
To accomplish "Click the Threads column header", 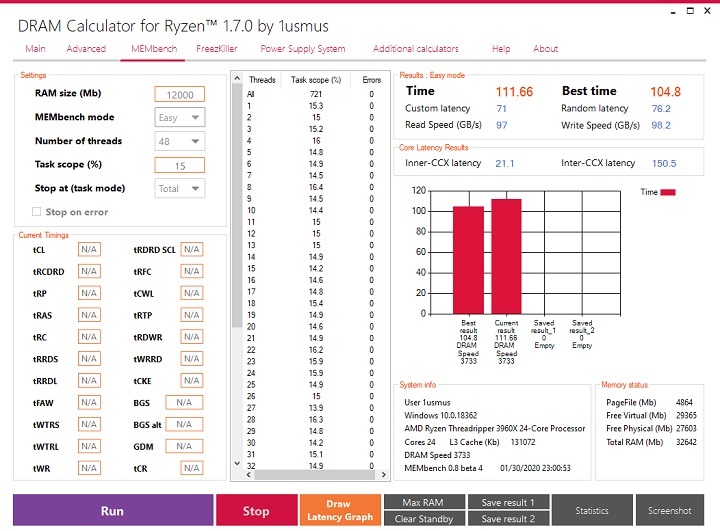I will 262,80.
